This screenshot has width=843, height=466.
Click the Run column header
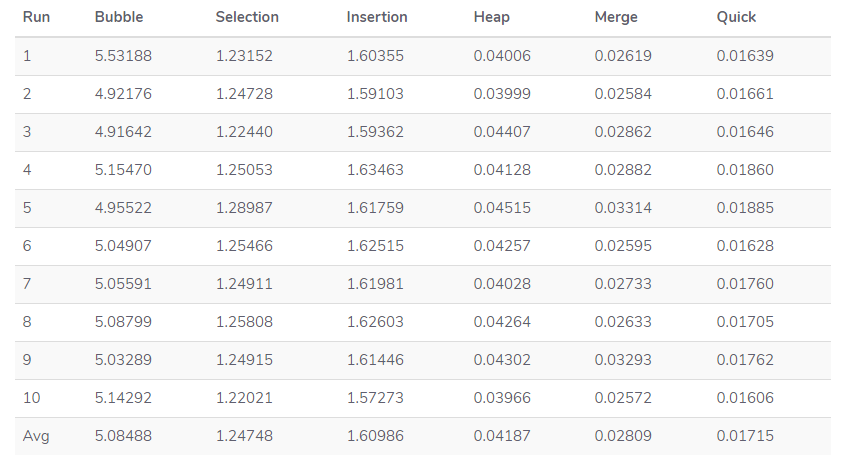36,17
